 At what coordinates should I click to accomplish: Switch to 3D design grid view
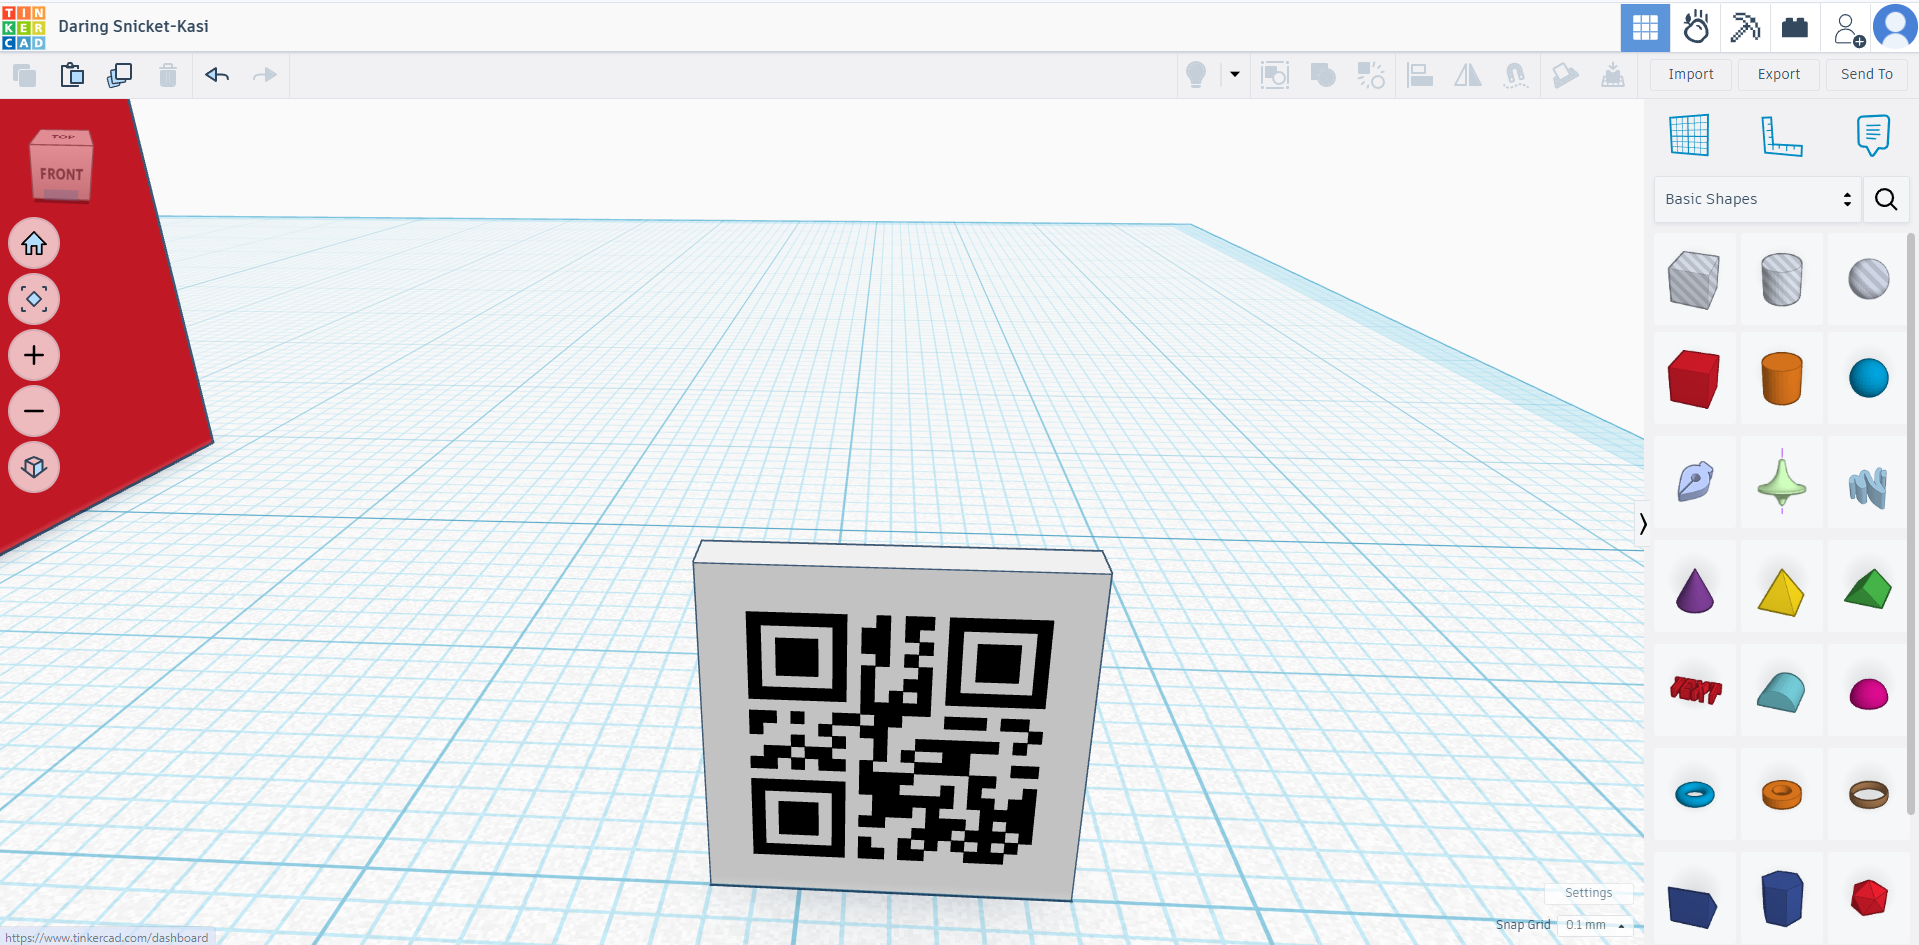1645,27
